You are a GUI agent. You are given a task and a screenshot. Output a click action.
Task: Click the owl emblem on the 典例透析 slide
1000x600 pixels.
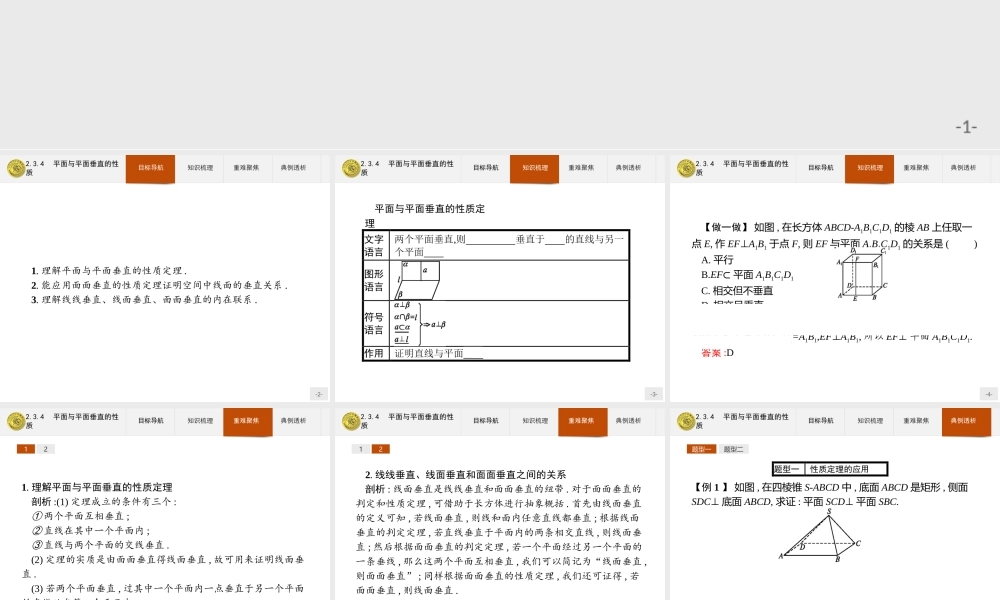click(683, 421)
